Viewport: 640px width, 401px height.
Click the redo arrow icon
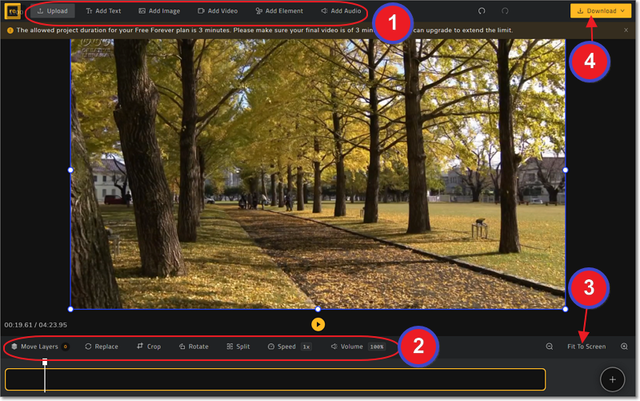(x=505, y=11)
